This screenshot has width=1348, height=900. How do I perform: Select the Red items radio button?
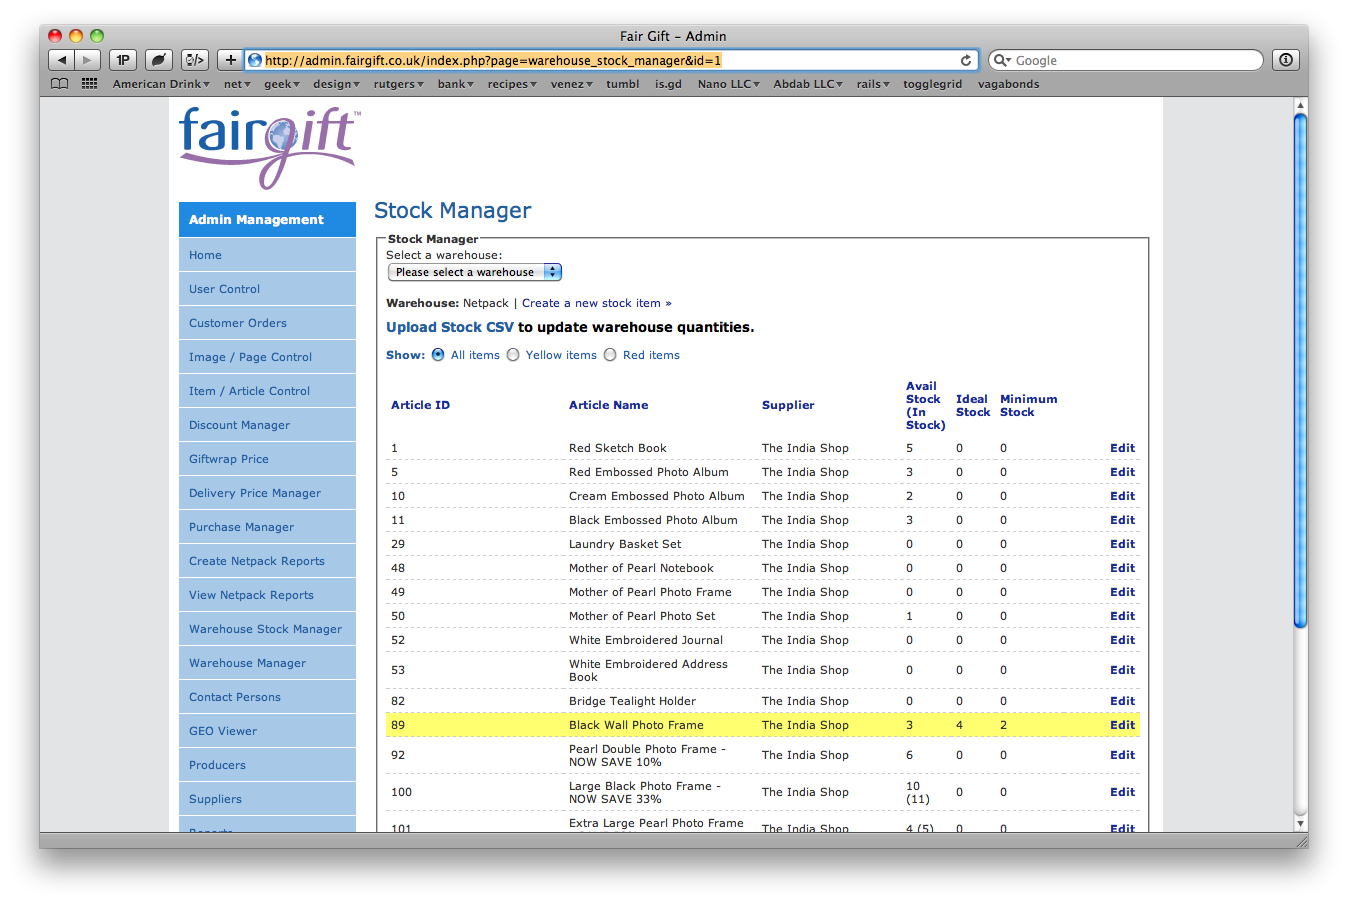[x=610, y=355]
